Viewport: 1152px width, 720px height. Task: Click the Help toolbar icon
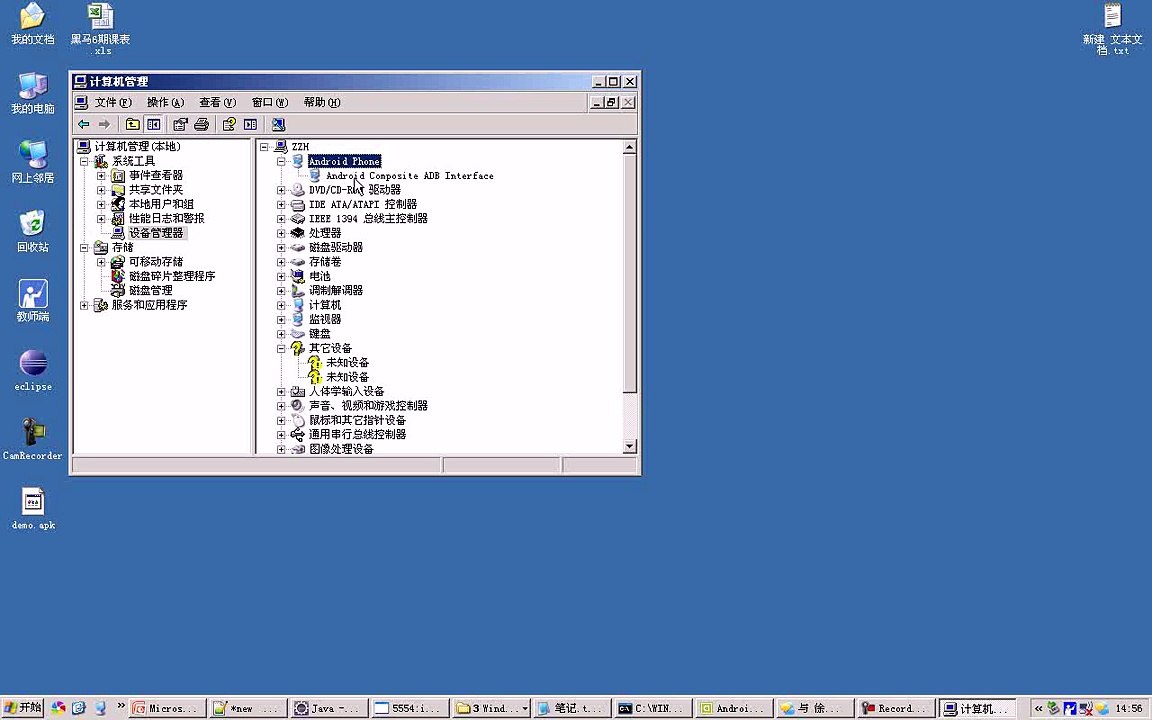tap(229, 124)
